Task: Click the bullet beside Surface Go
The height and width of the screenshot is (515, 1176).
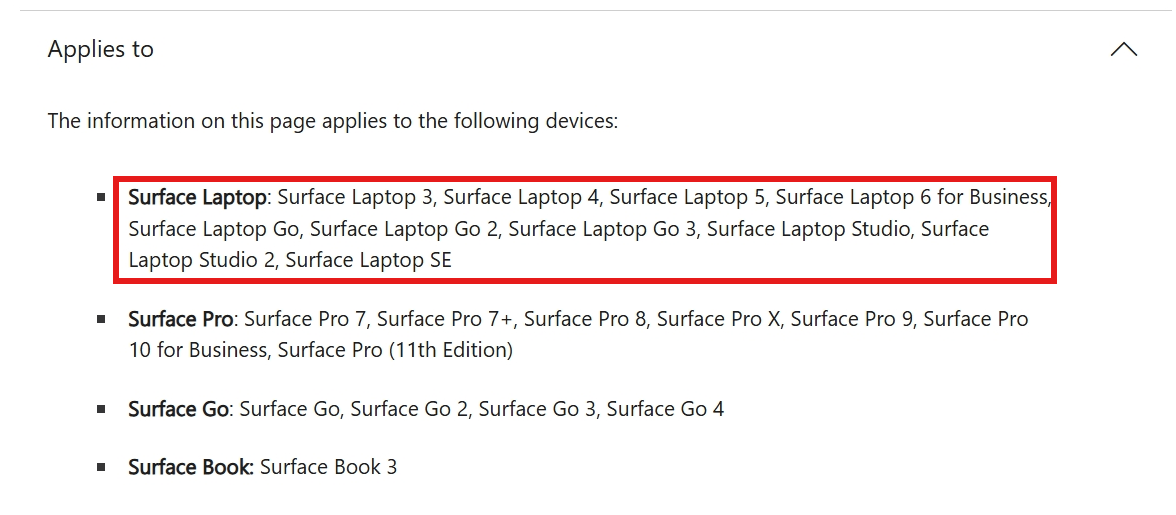Action: (101, 409)
